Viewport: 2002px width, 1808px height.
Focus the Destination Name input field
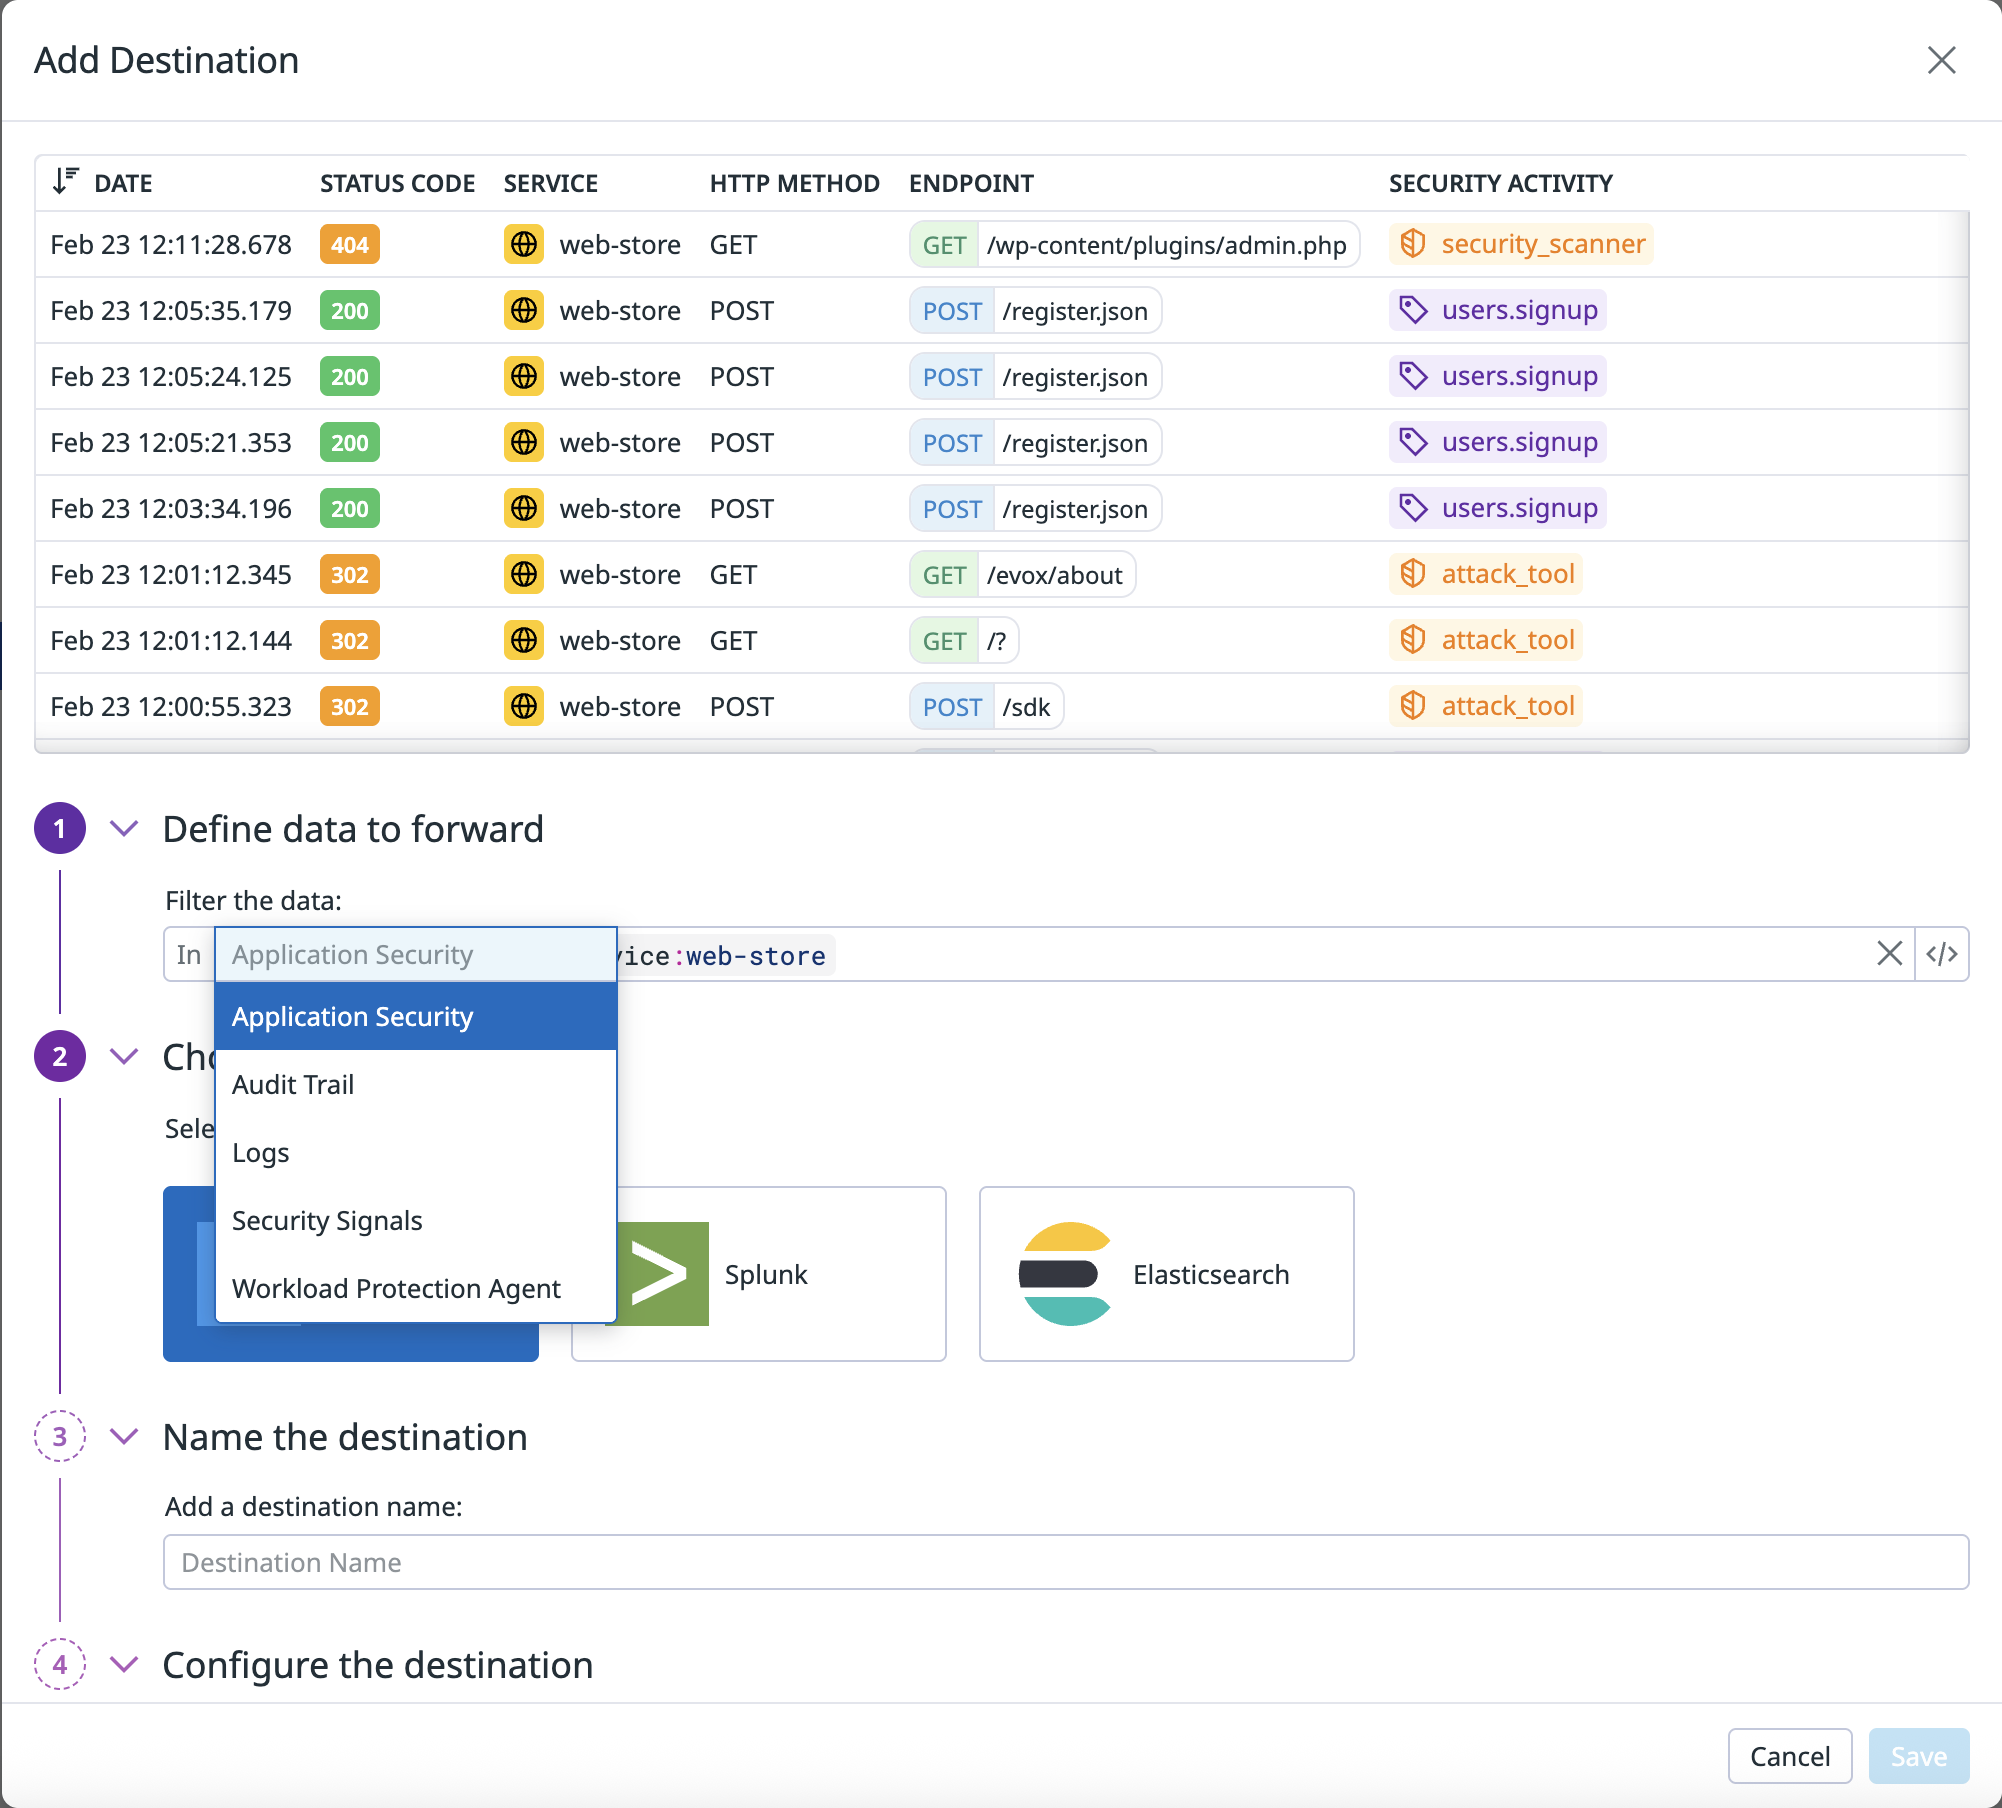(x=1065, y=1562)
